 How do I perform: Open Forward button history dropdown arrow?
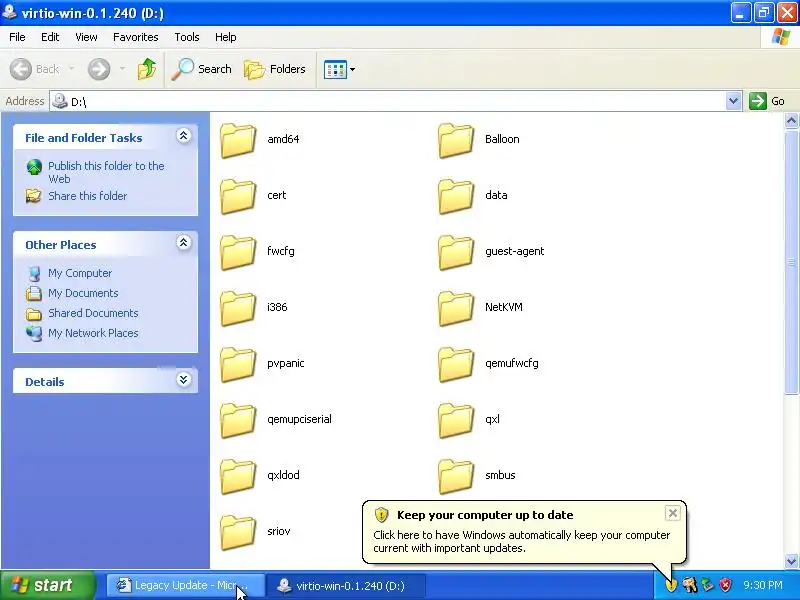tap(122, 69)
